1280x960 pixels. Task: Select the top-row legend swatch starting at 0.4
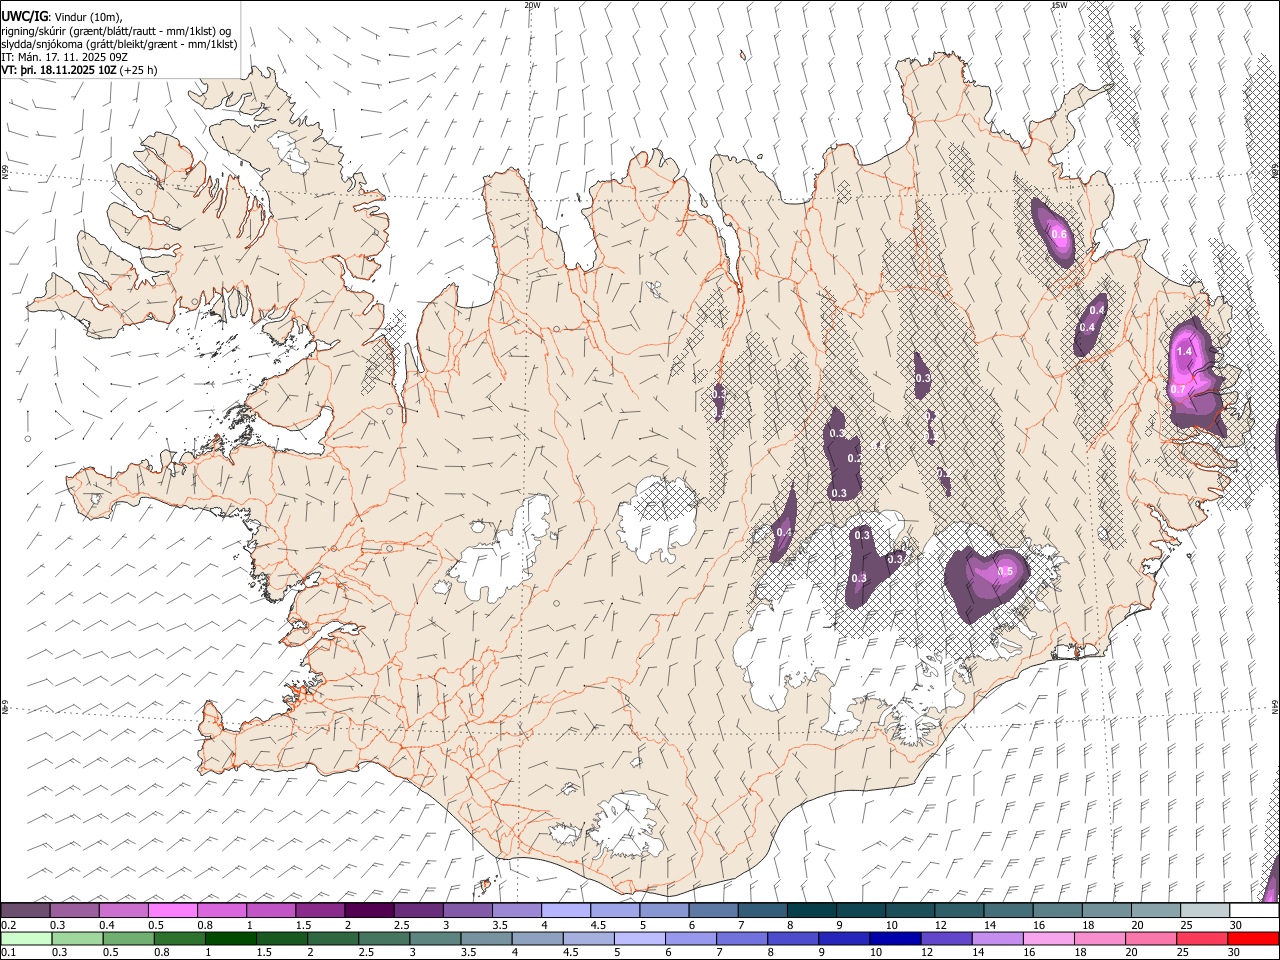124,911
